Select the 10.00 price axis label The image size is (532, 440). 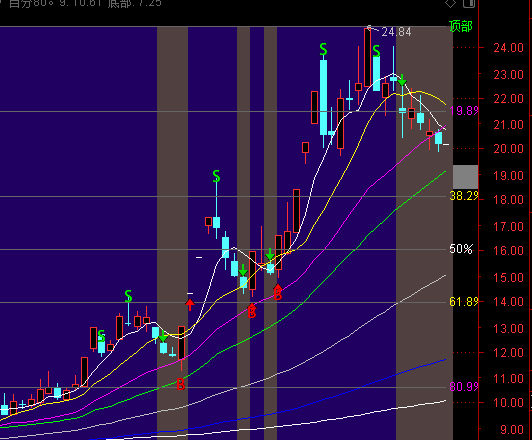tap(508, 403)
